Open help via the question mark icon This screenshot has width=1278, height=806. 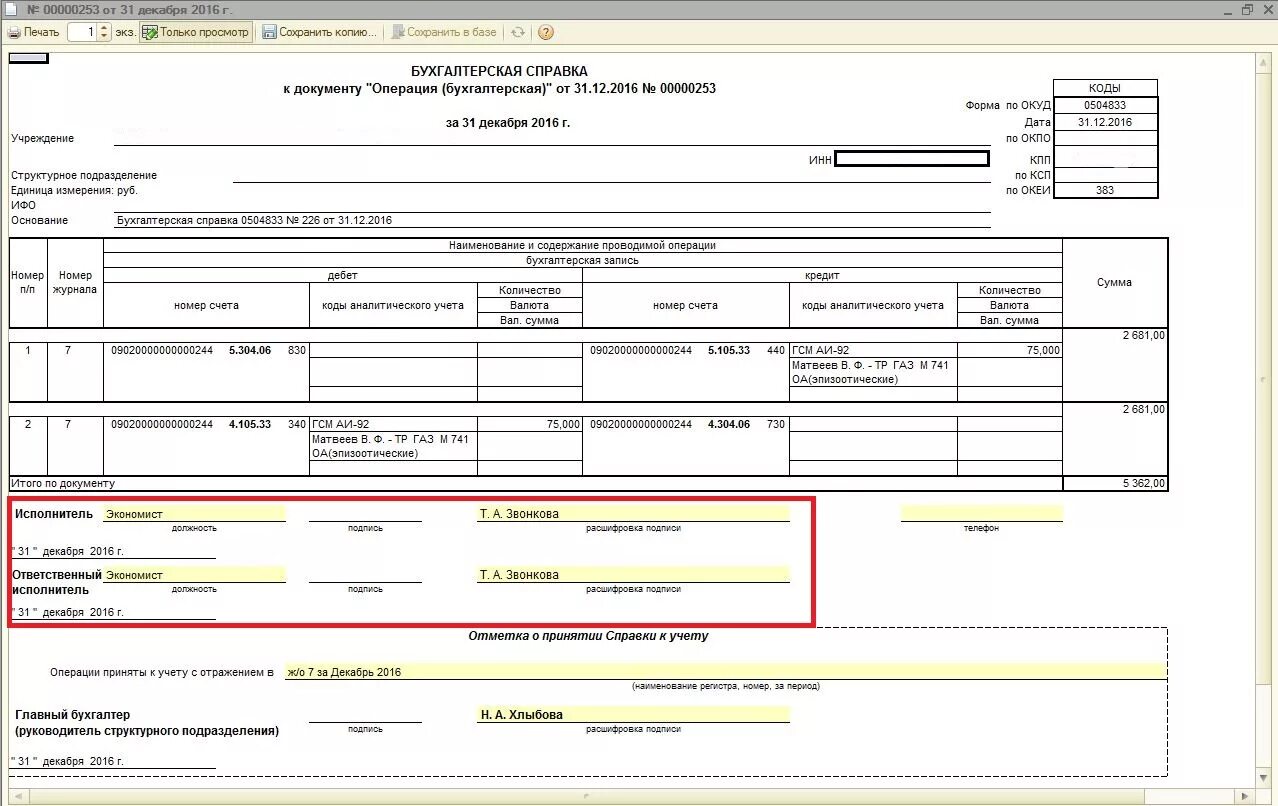click(545, 32)
